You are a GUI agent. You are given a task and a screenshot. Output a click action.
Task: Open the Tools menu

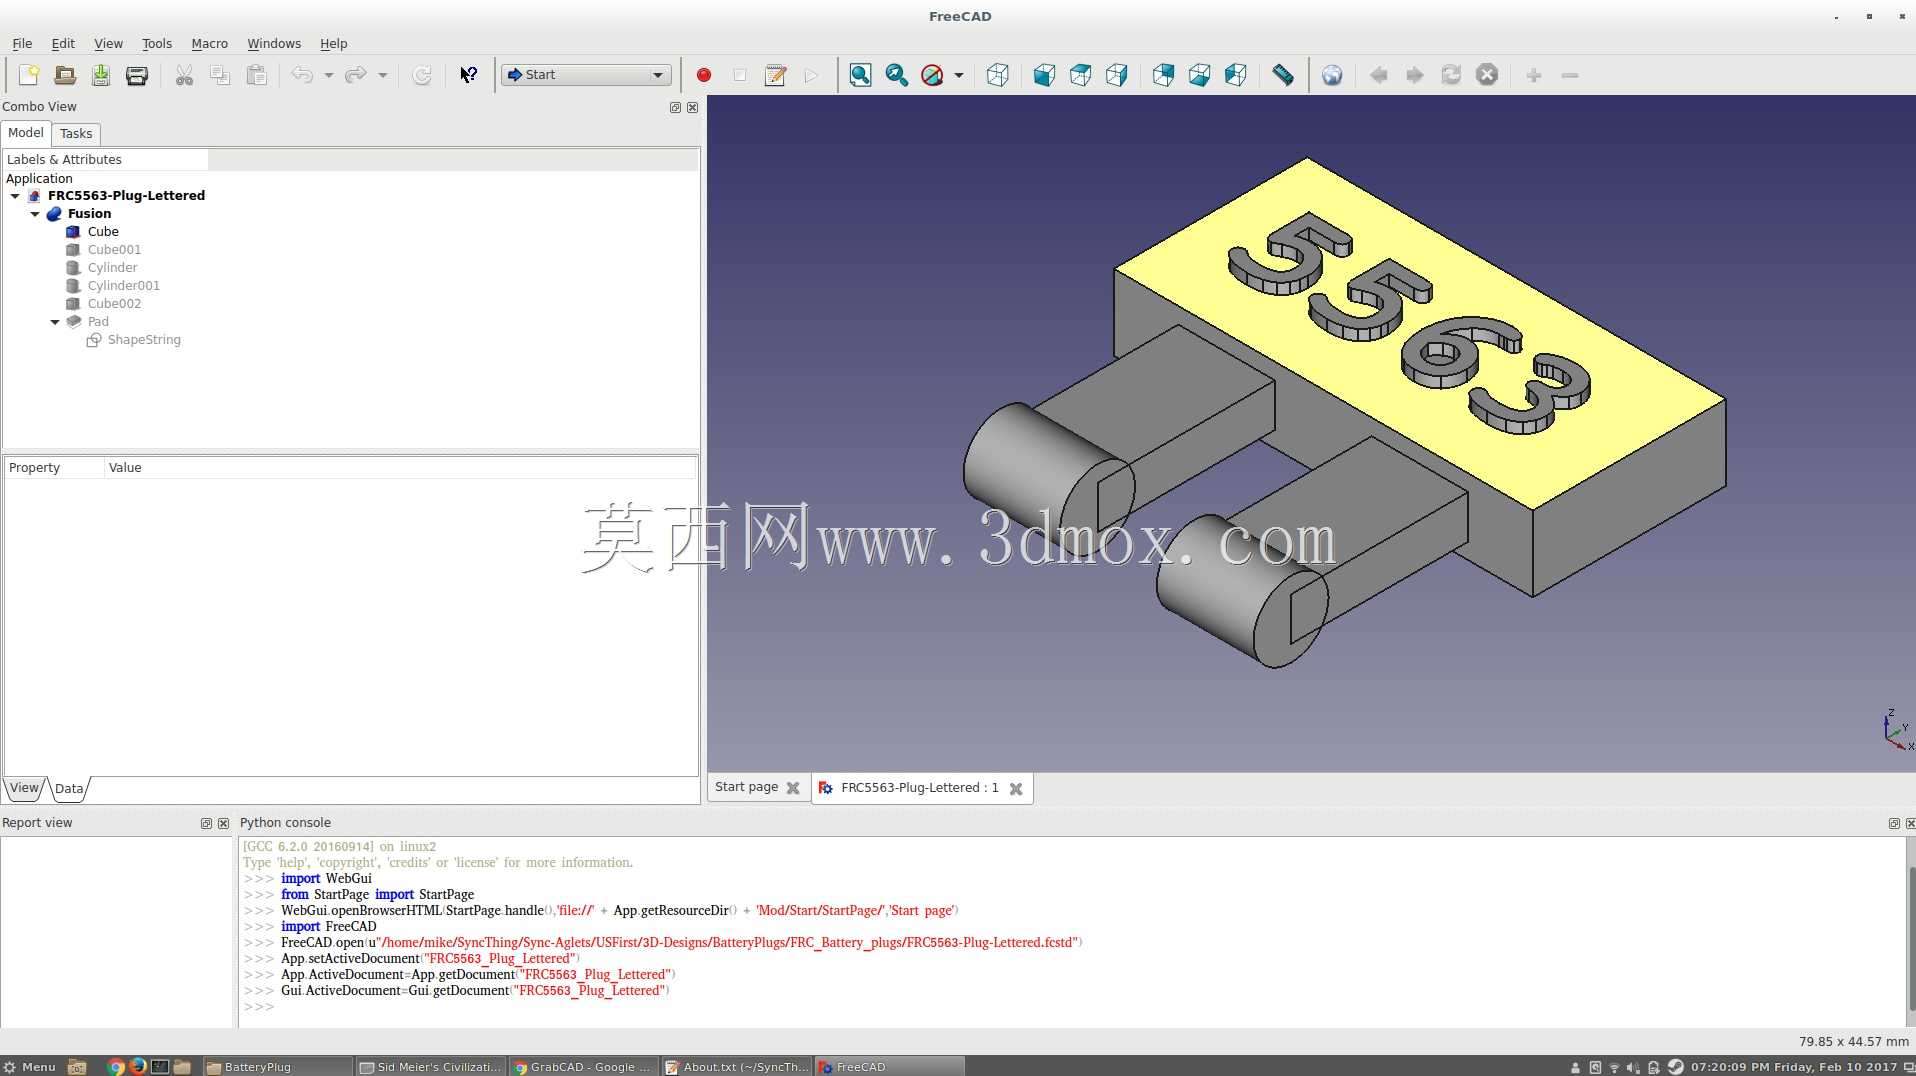point(157,44)
